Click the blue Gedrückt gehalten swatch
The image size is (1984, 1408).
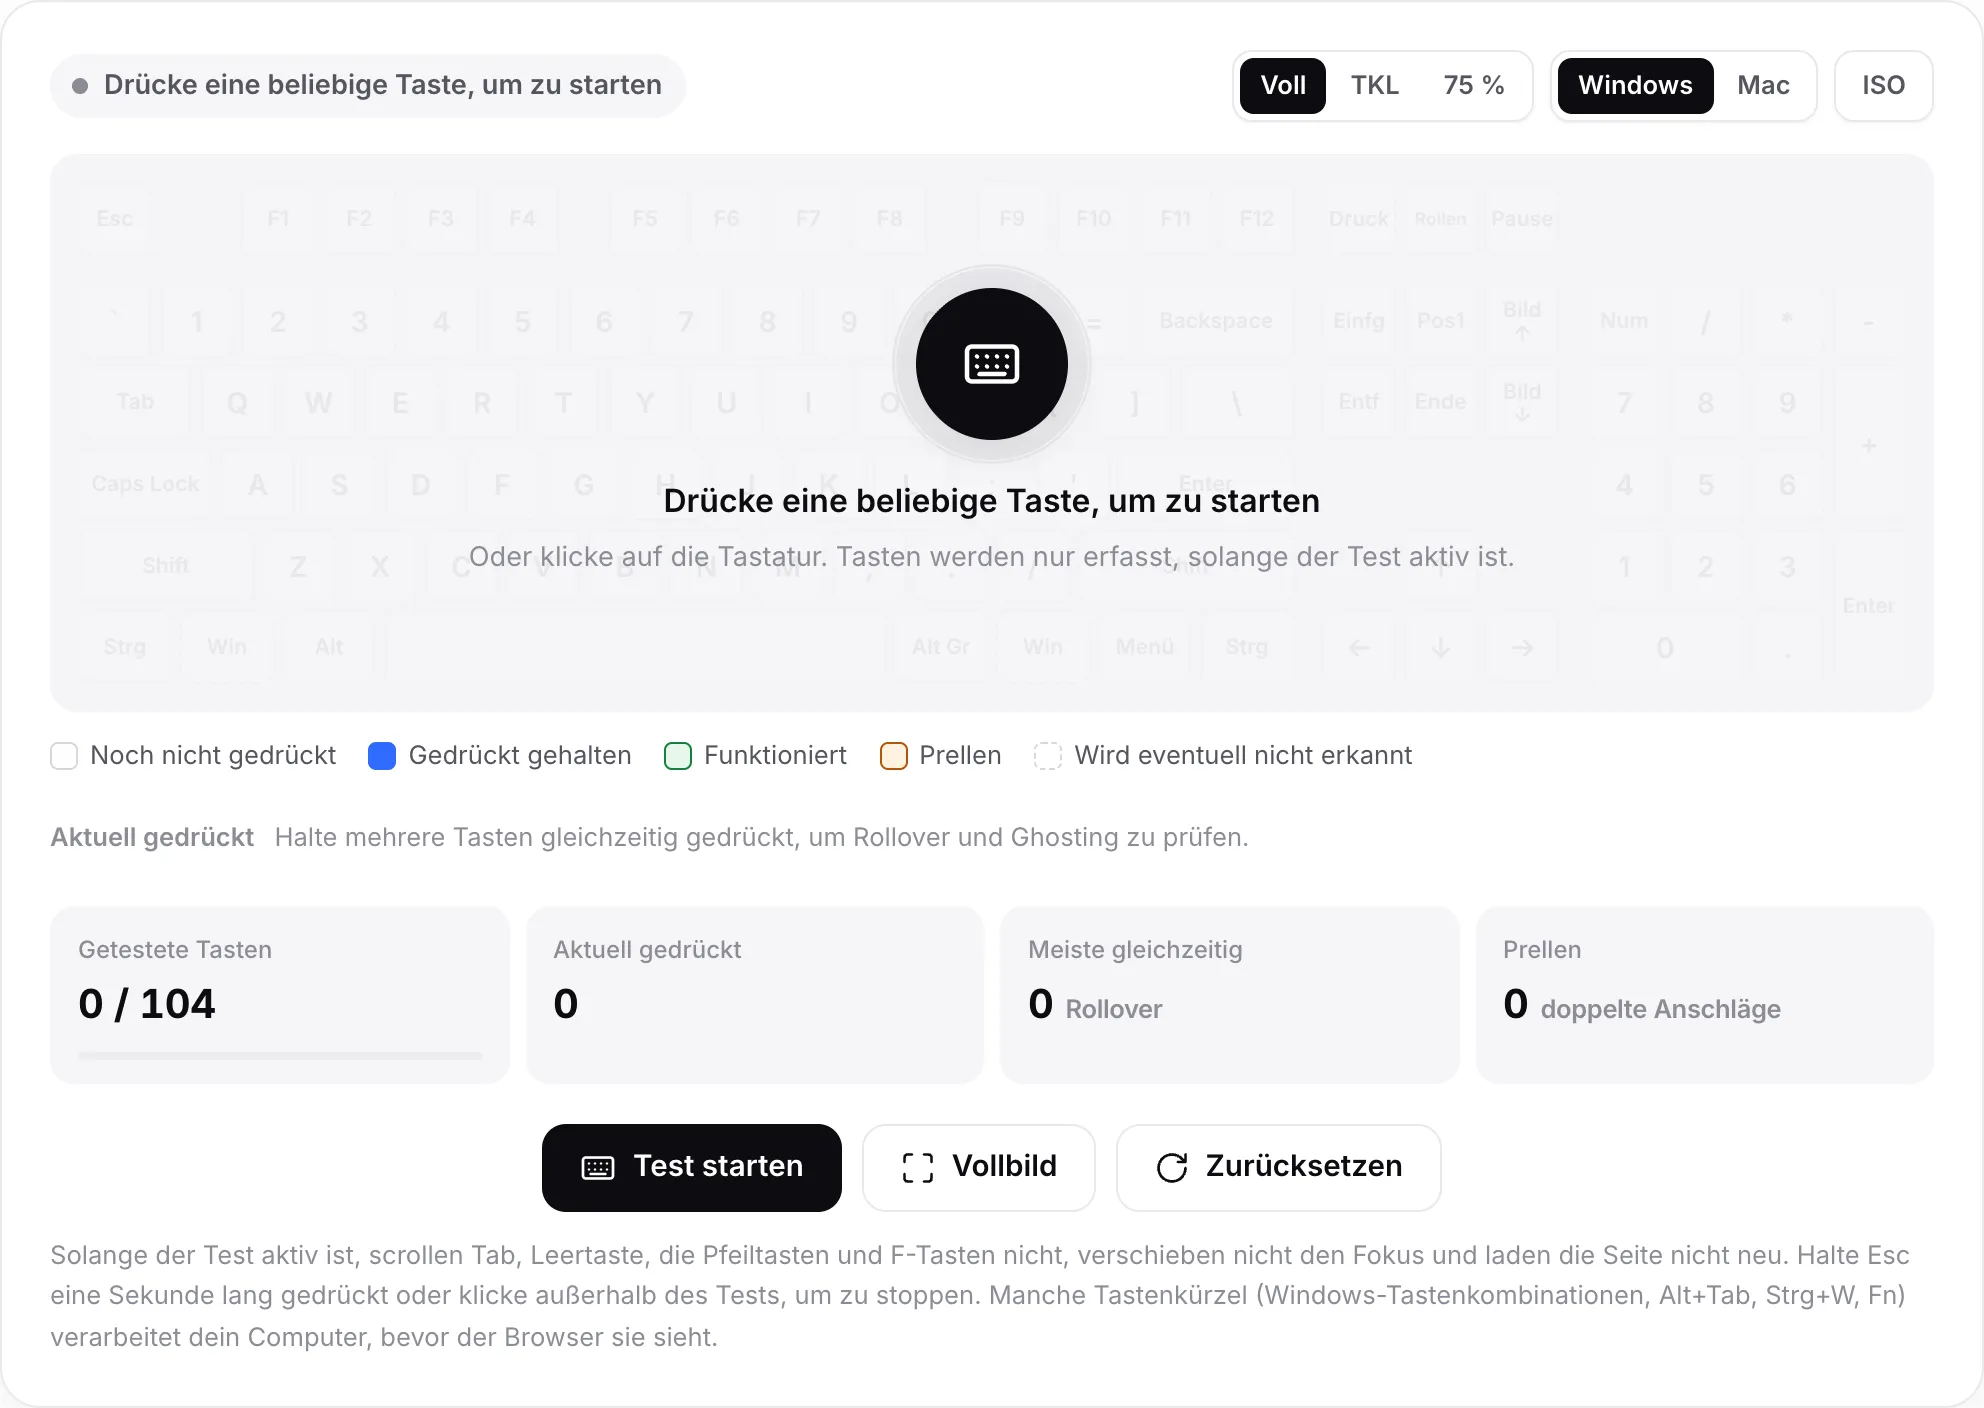[x=382, y=756]
